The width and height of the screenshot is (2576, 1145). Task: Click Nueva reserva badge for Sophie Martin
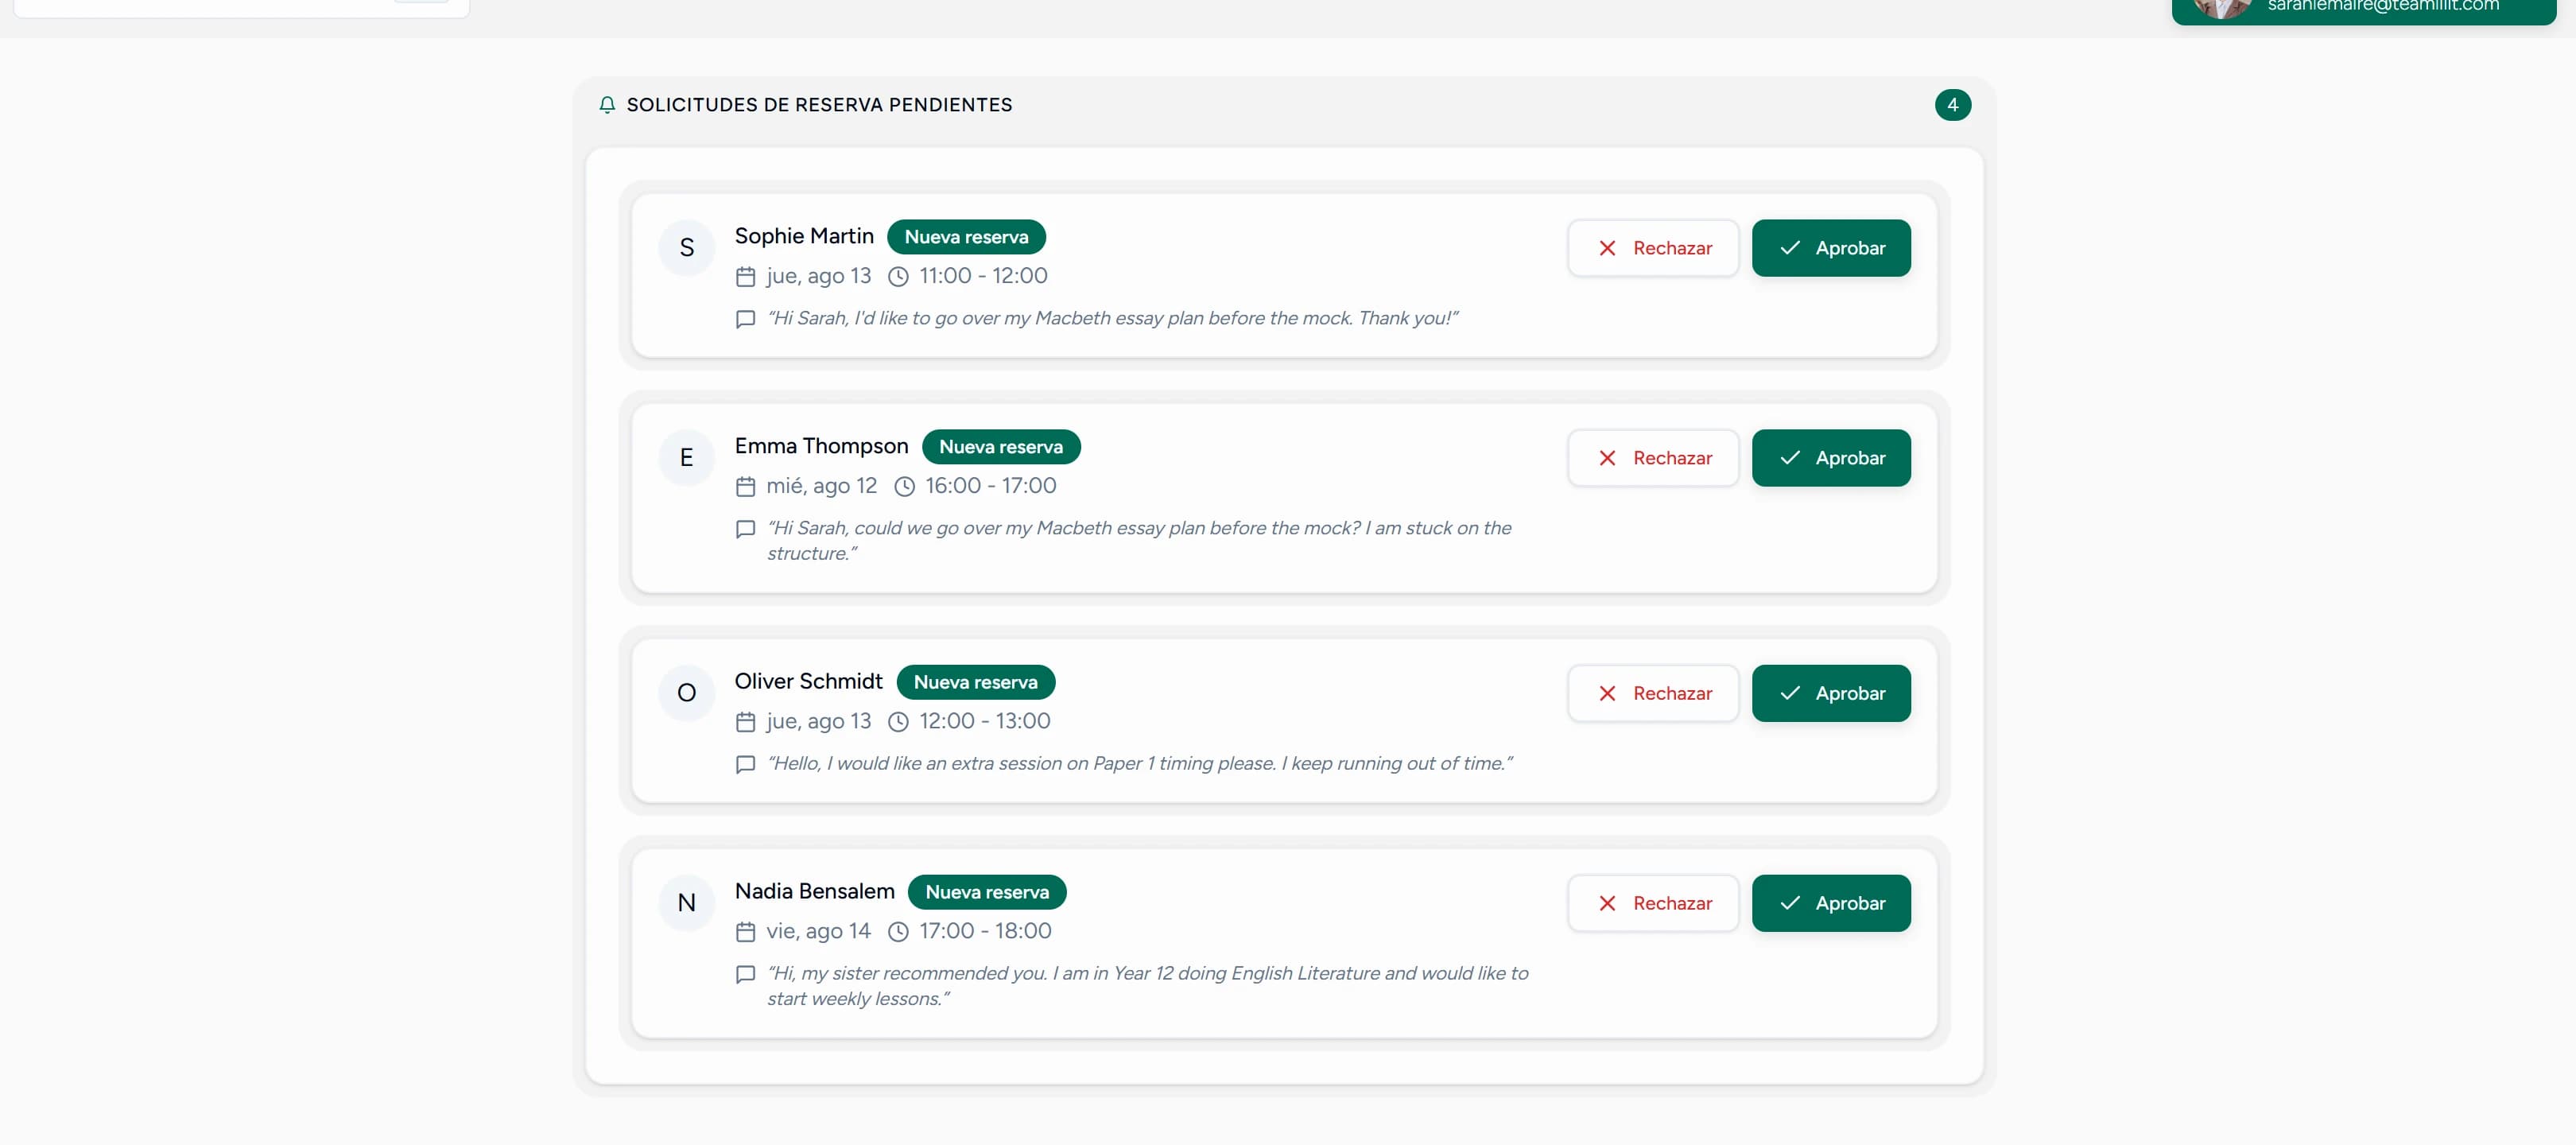[966, 237]
